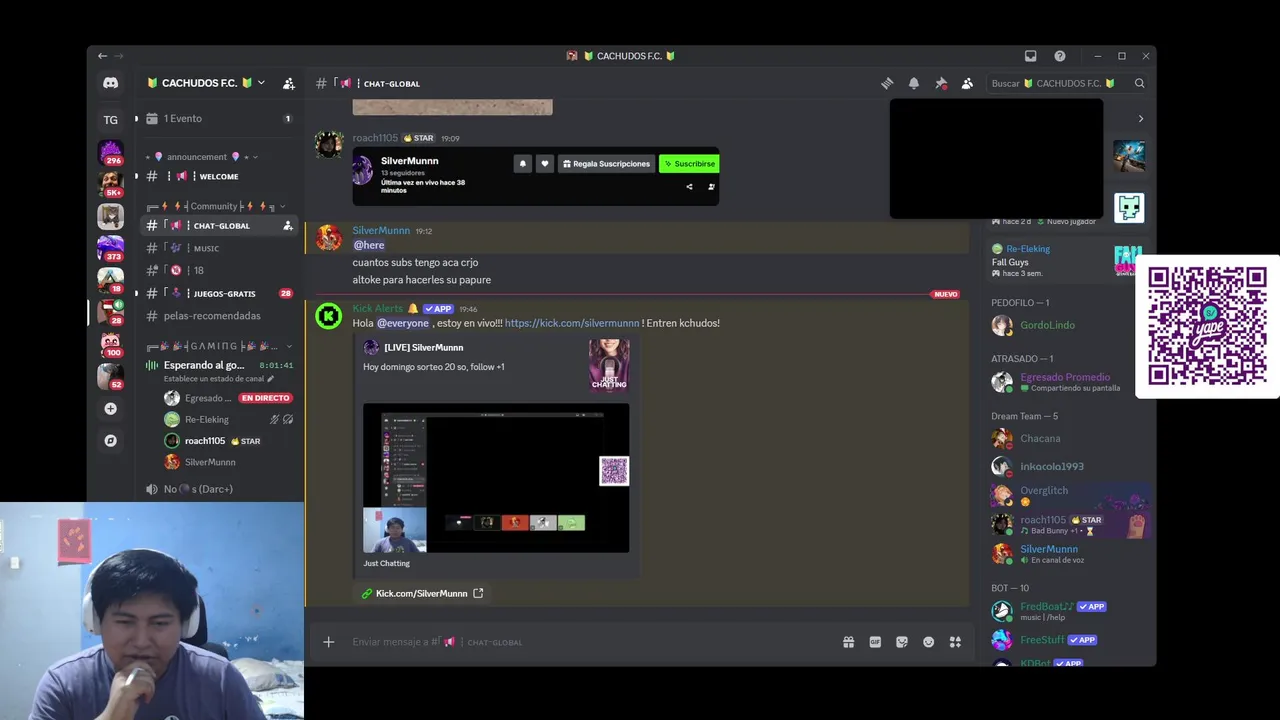This screenshot has width=1280, height=720.
Task: Open inbox icon in title bar
Action: tap(1030, 56)
